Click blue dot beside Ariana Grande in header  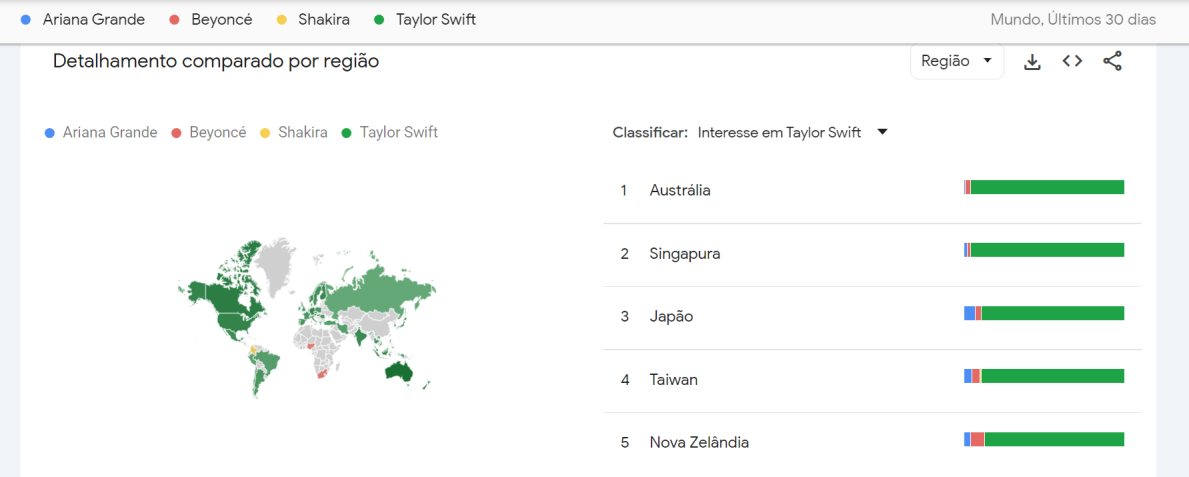(x=27, y=20)
